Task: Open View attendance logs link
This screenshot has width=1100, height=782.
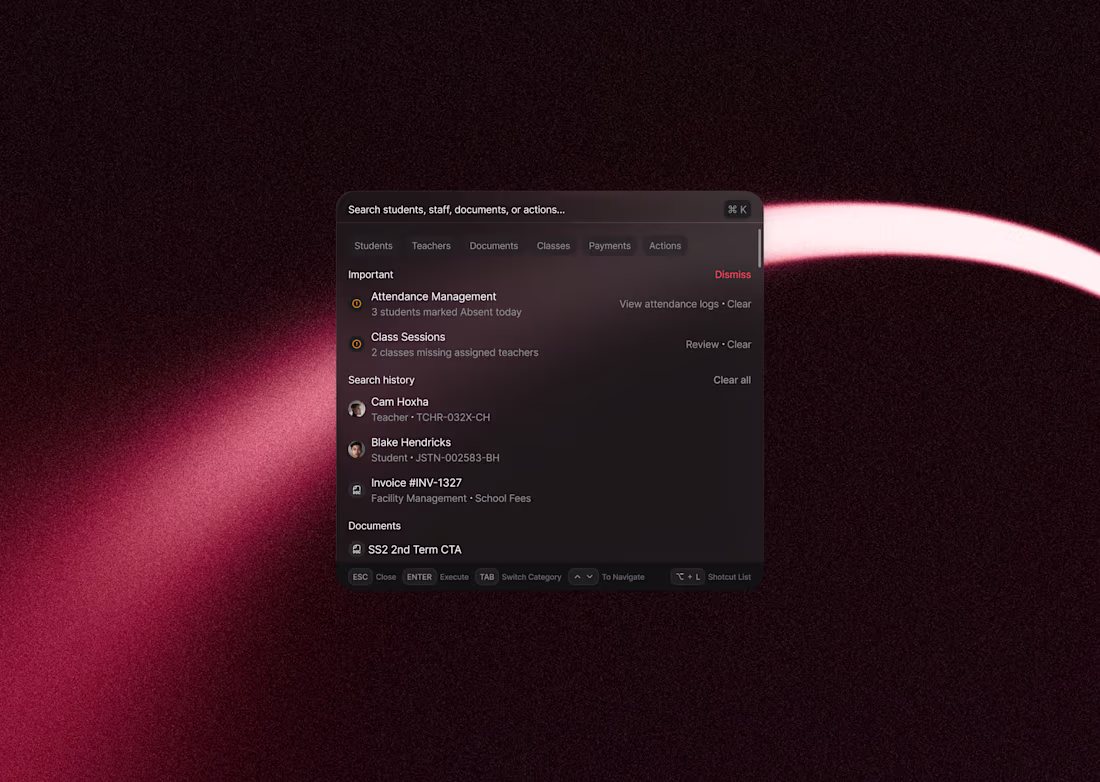Action: pyautogui.click(x=669, y=304)
